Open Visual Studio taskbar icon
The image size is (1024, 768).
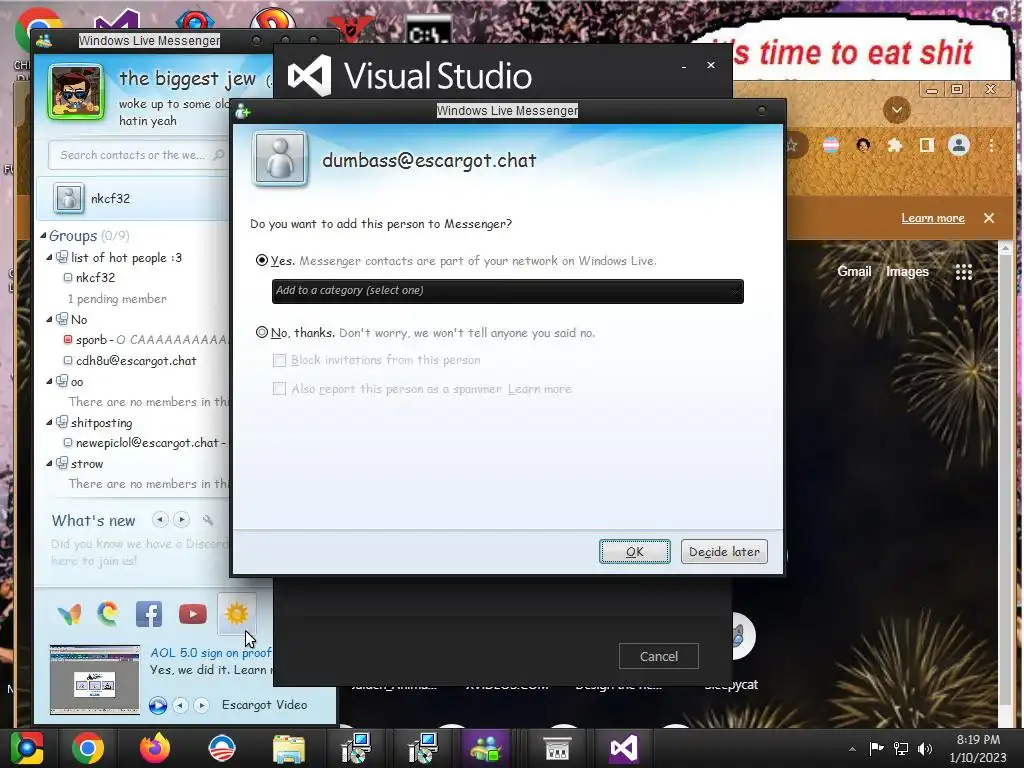point(624,748)
